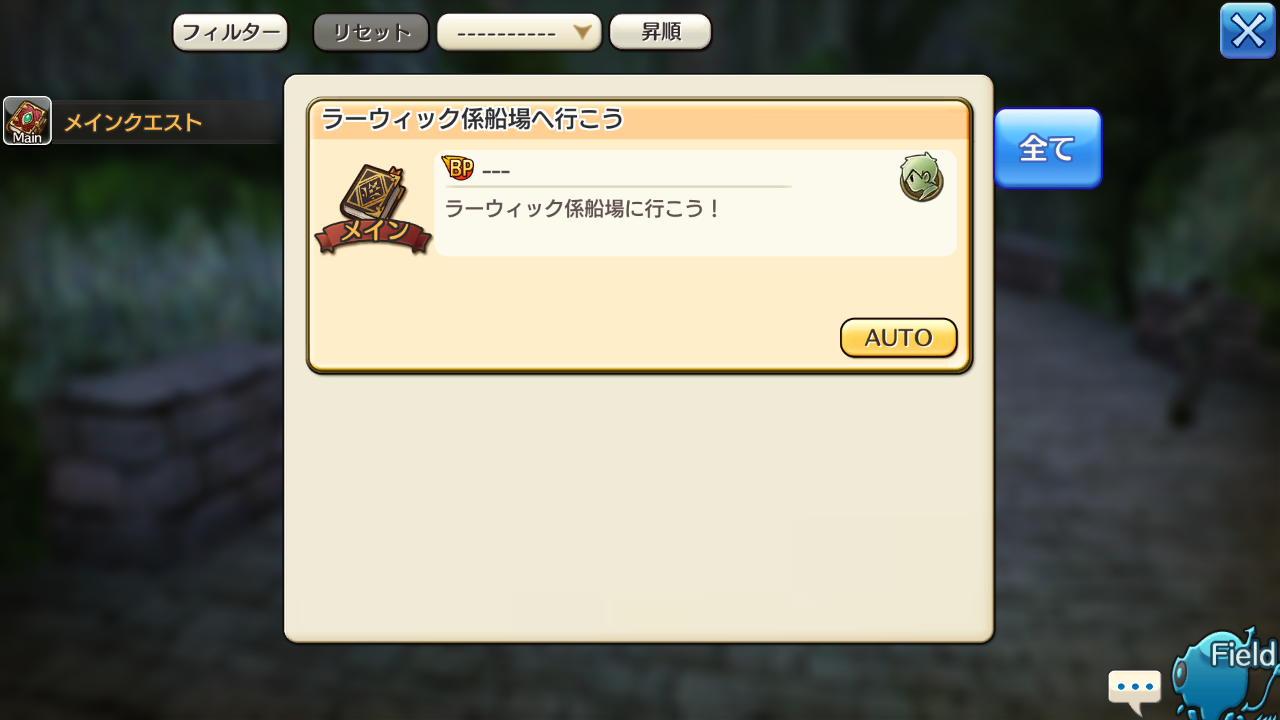This screenshot has width=1280, height=720.
Task: Close the quest list with X icon
Action: (x=1248, y=31)
